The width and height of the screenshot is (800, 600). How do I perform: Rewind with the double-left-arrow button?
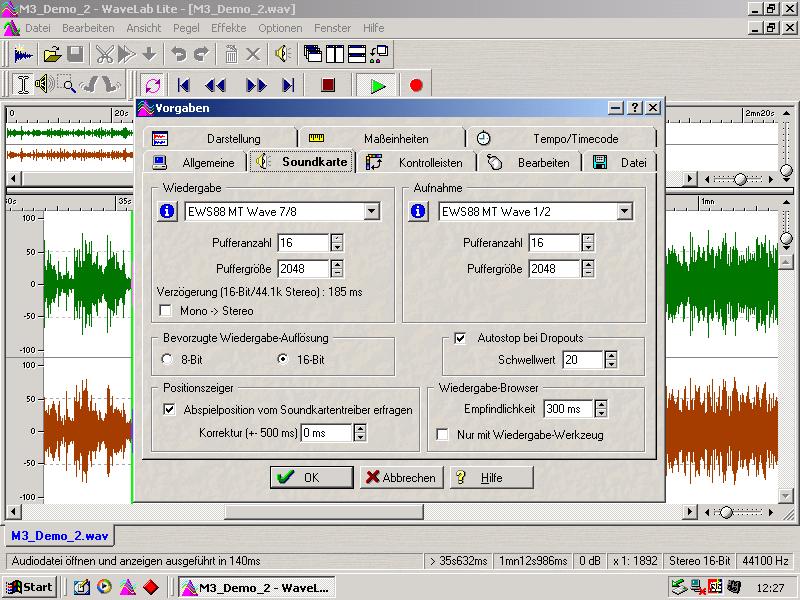click(215, 85)
